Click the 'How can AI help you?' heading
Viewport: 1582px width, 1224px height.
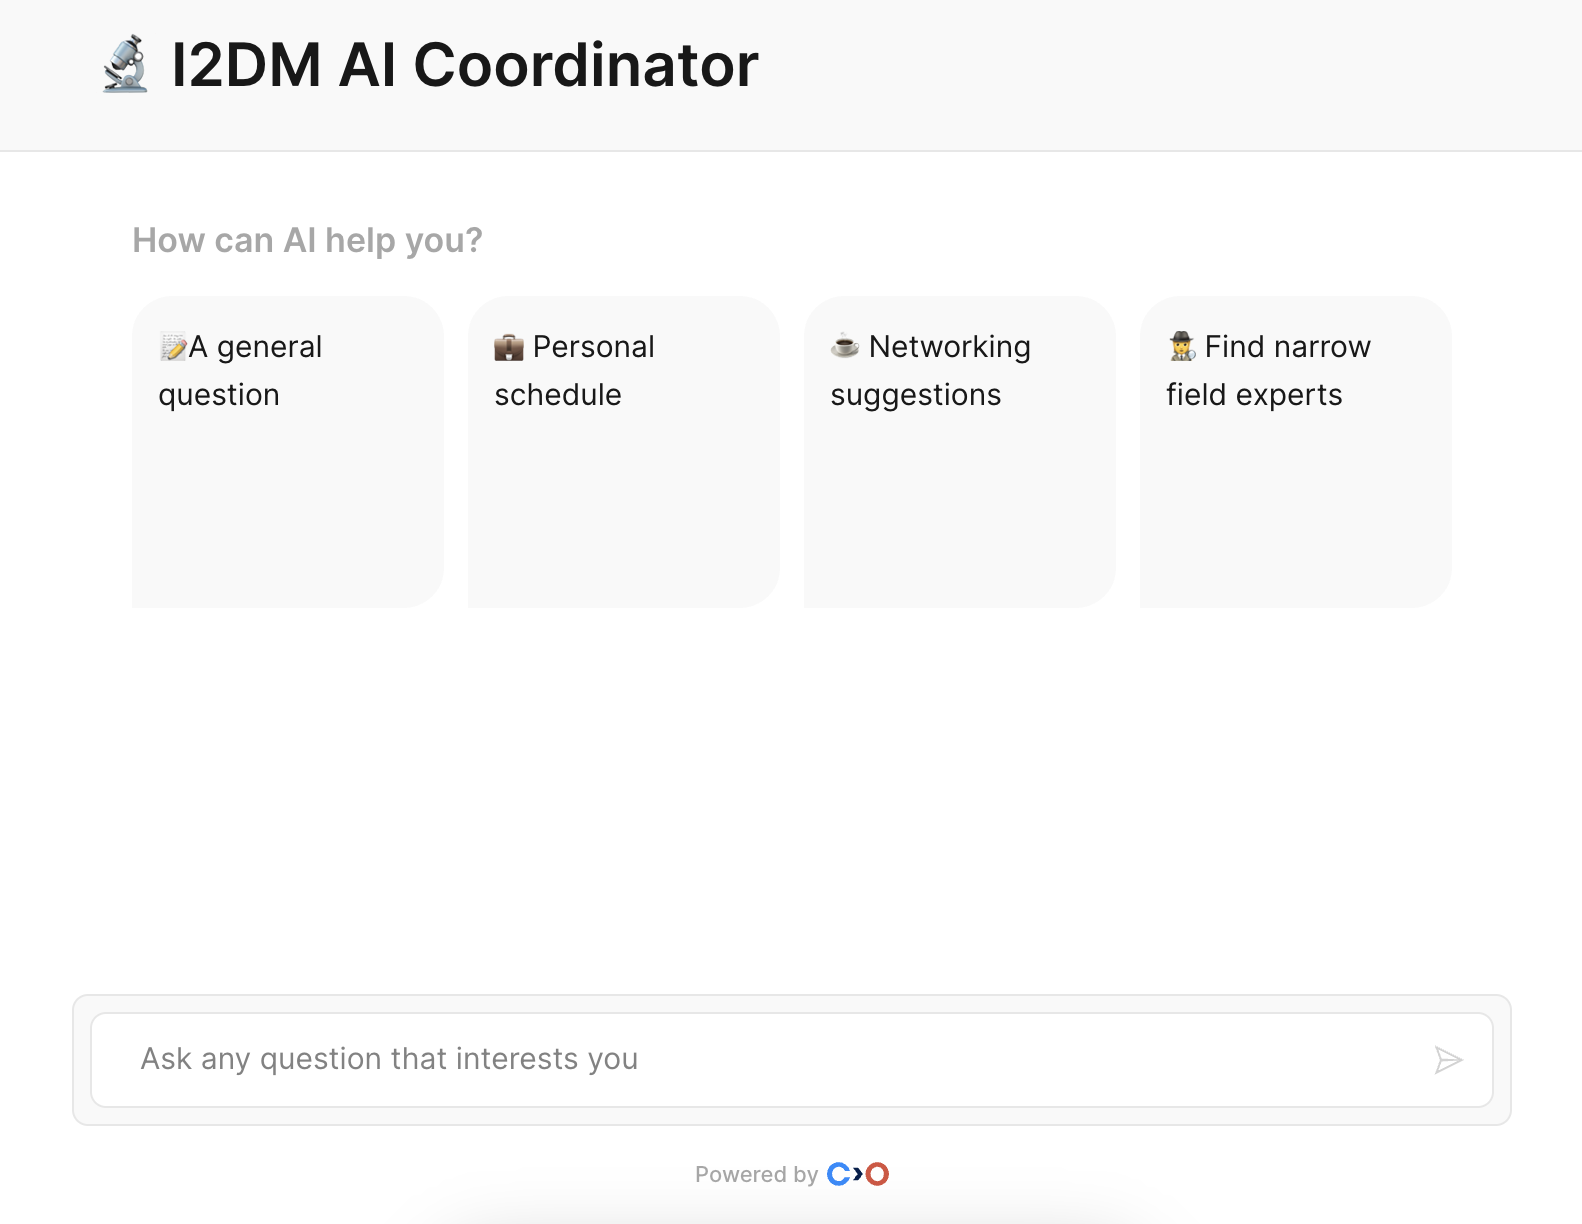[x=307, y=240]
